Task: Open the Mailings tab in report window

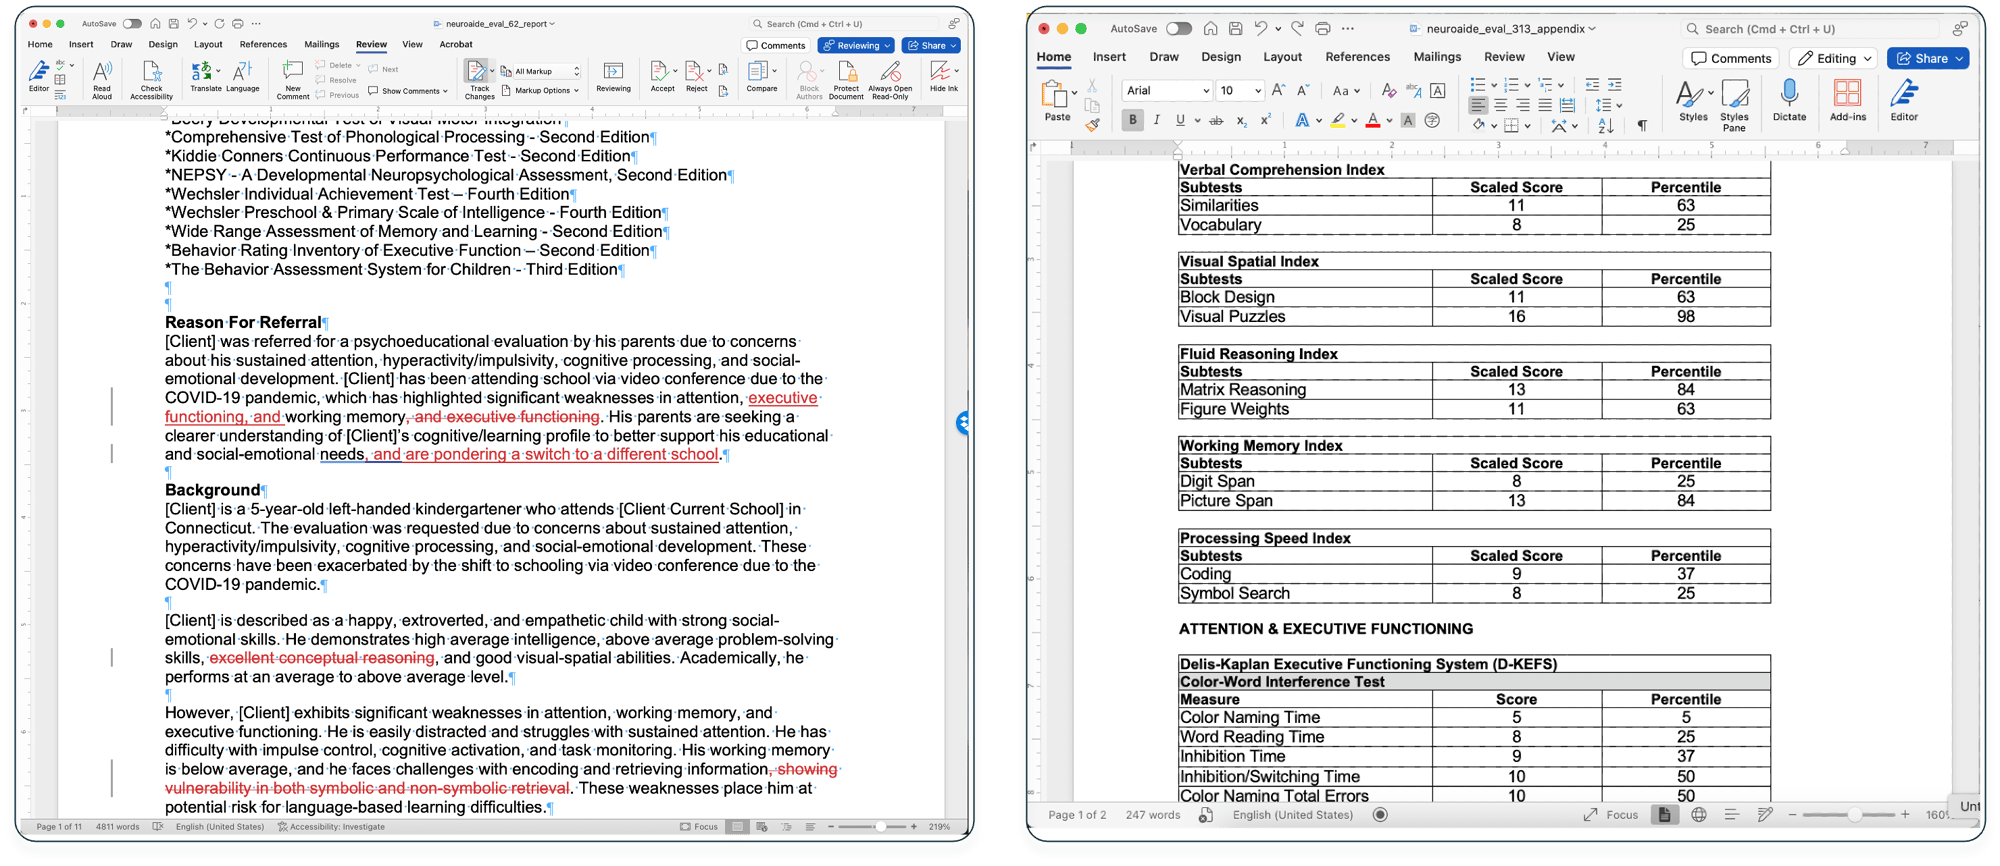Action: (322, 44)
